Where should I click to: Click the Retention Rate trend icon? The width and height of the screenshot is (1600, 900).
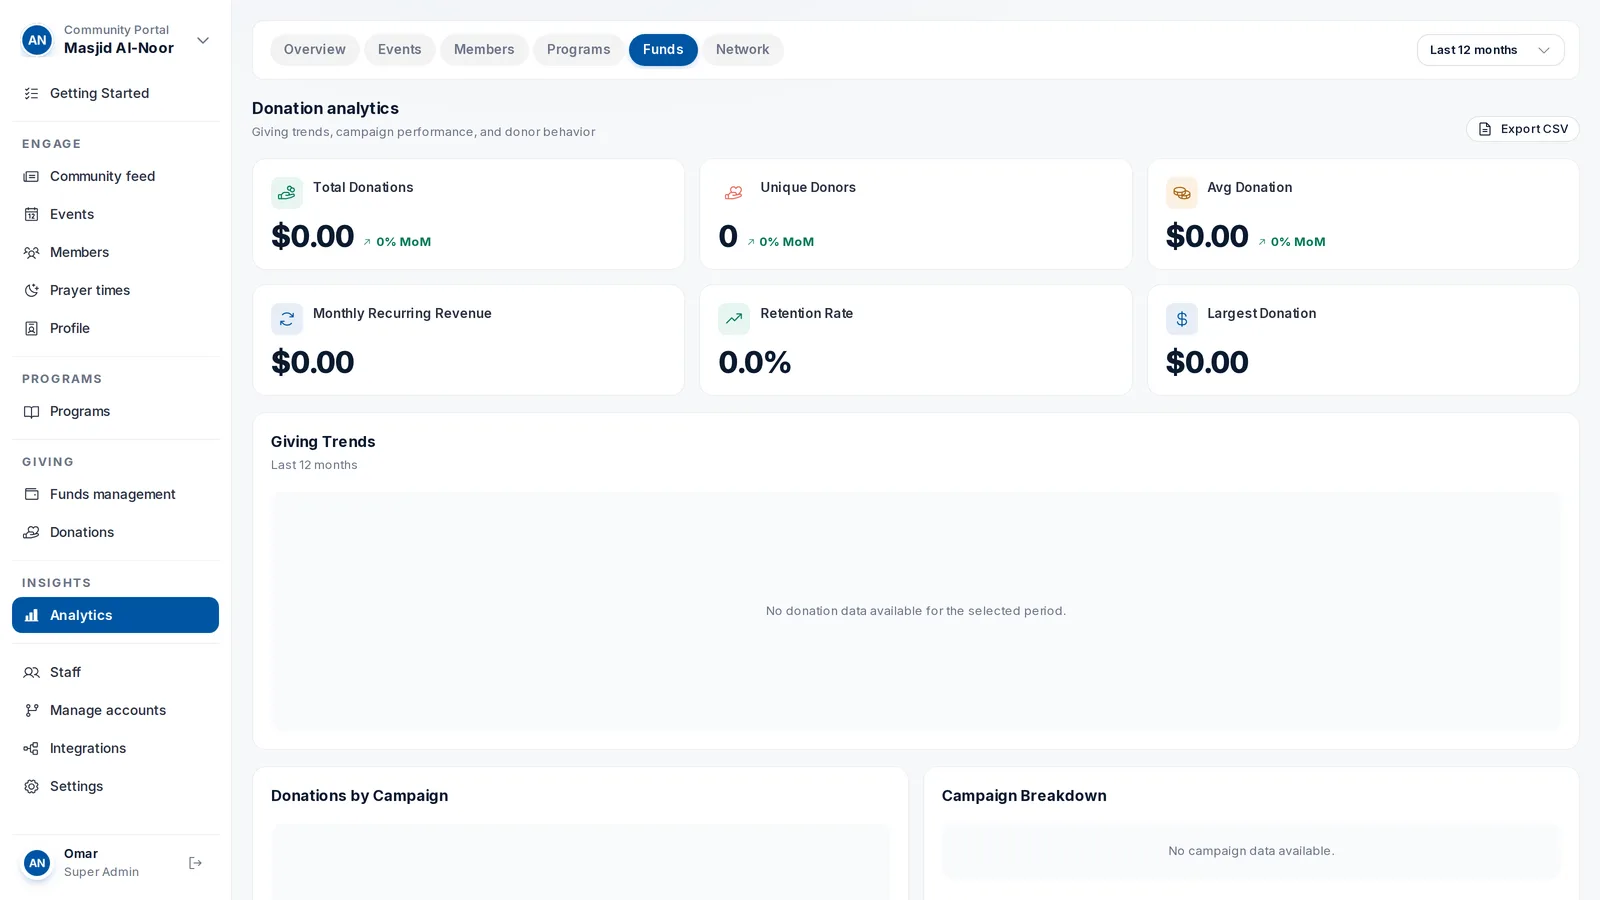click(734, 318)
